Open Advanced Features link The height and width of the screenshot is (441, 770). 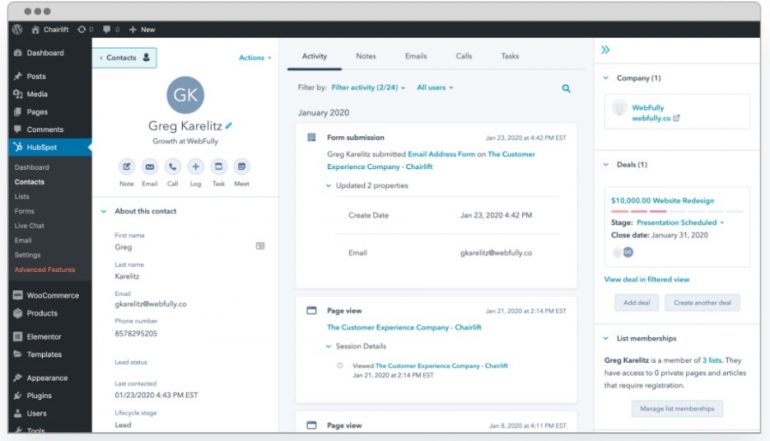click(x=45, y=270)
